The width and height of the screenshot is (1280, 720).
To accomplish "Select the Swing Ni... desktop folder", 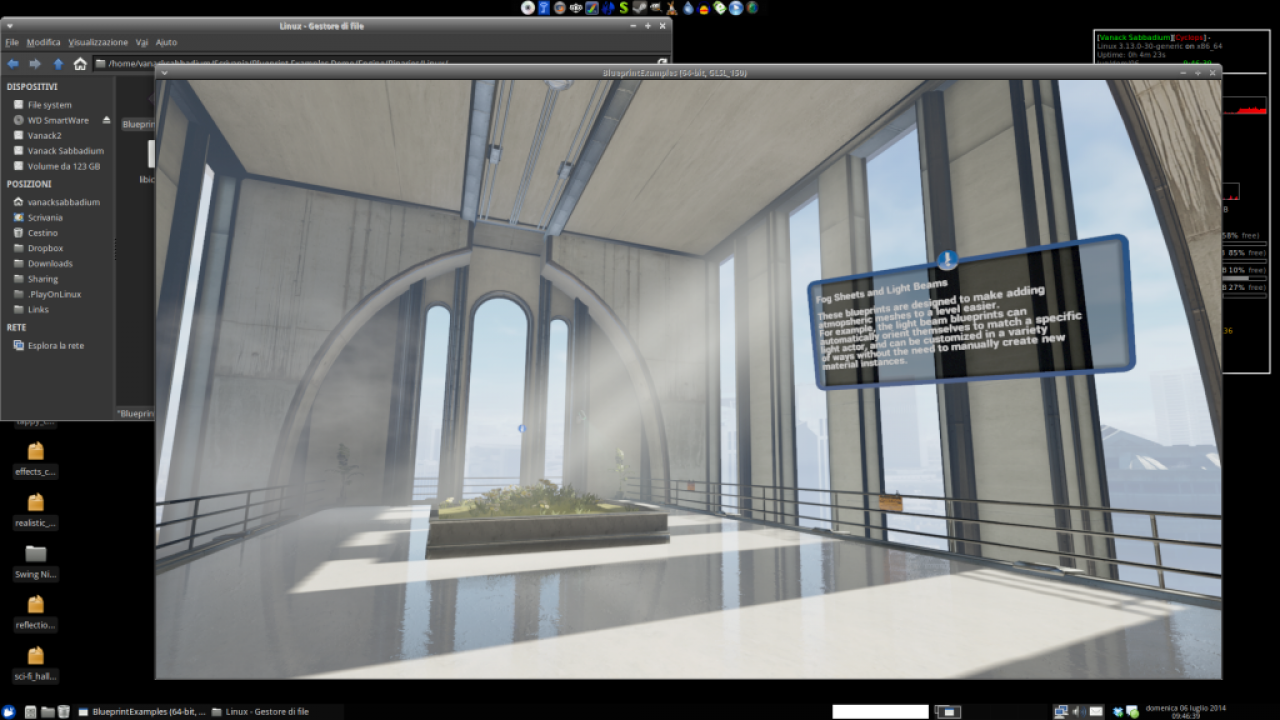I will (x=36, y=562).
